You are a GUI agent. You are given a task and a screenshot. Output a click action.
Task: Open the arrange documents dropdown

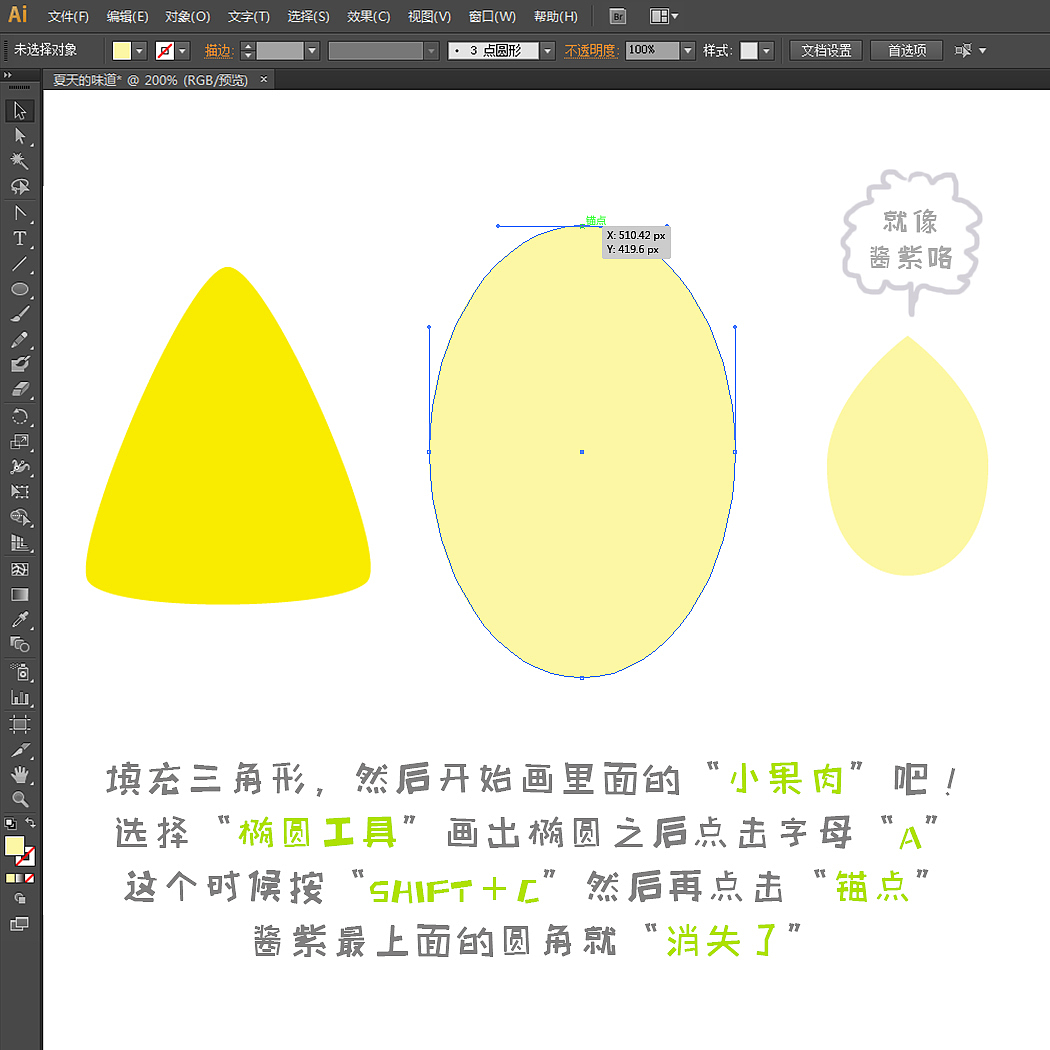coord(664,16)
